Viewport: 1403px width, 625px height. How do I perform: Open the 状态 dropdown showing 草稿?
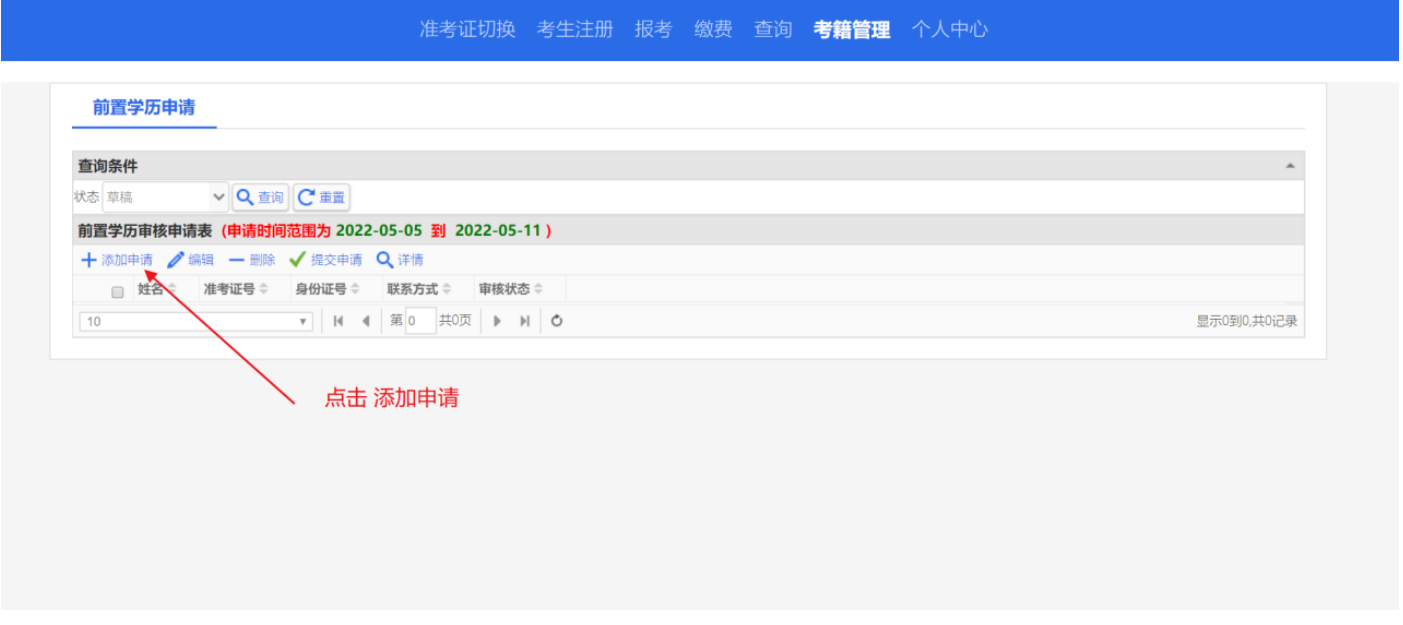(x=166, y=197)
